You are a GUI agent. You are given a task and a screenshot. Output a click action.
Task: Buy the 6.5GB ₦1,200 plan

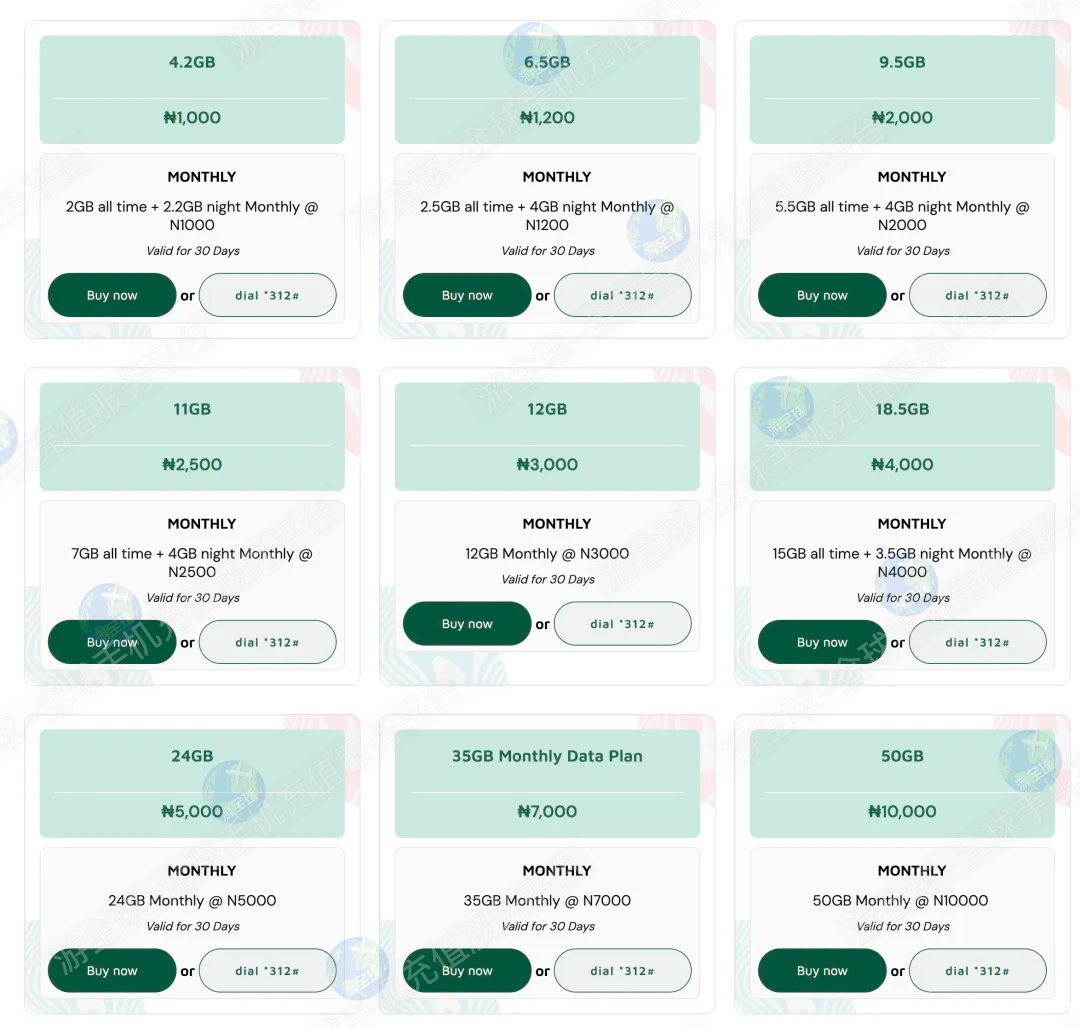(467, 295)
